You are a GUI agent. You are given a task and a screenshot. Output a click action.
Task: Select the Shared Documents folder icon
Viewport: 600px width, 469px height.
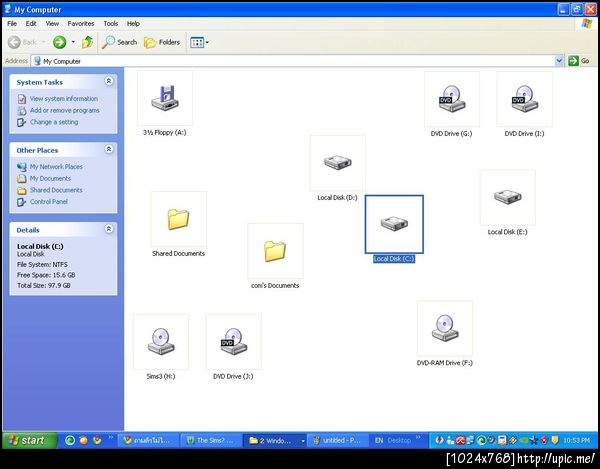pos(179,219)
